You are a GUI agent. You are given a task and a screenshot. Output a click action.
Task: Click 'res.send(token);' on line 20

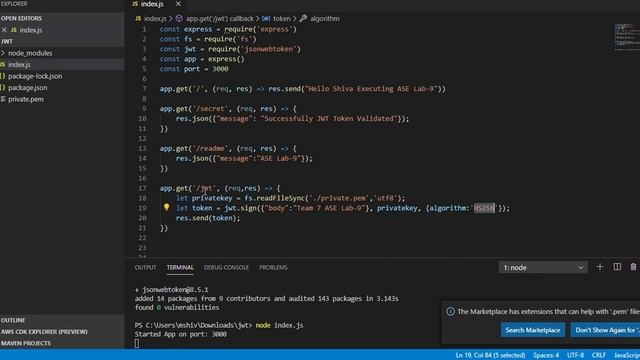click(208, 218)
